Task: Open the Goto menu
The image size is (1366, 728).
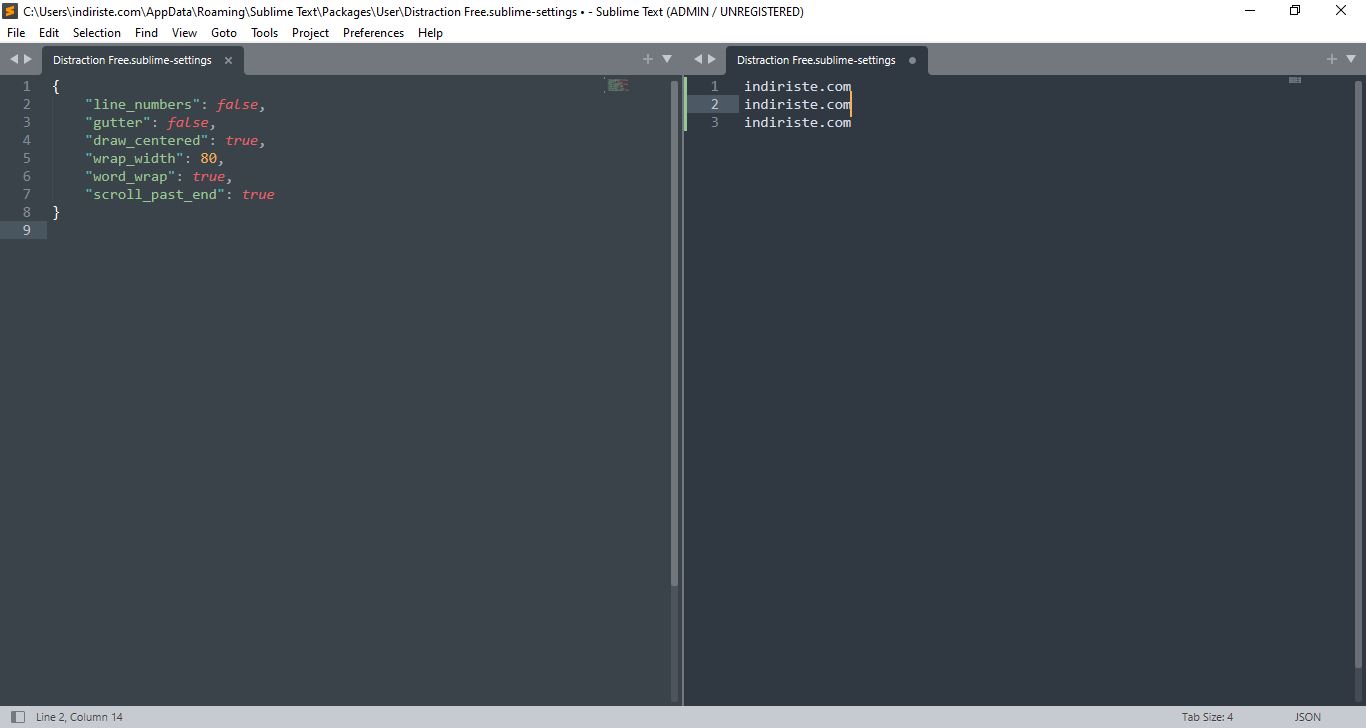Action: [224, 33]
